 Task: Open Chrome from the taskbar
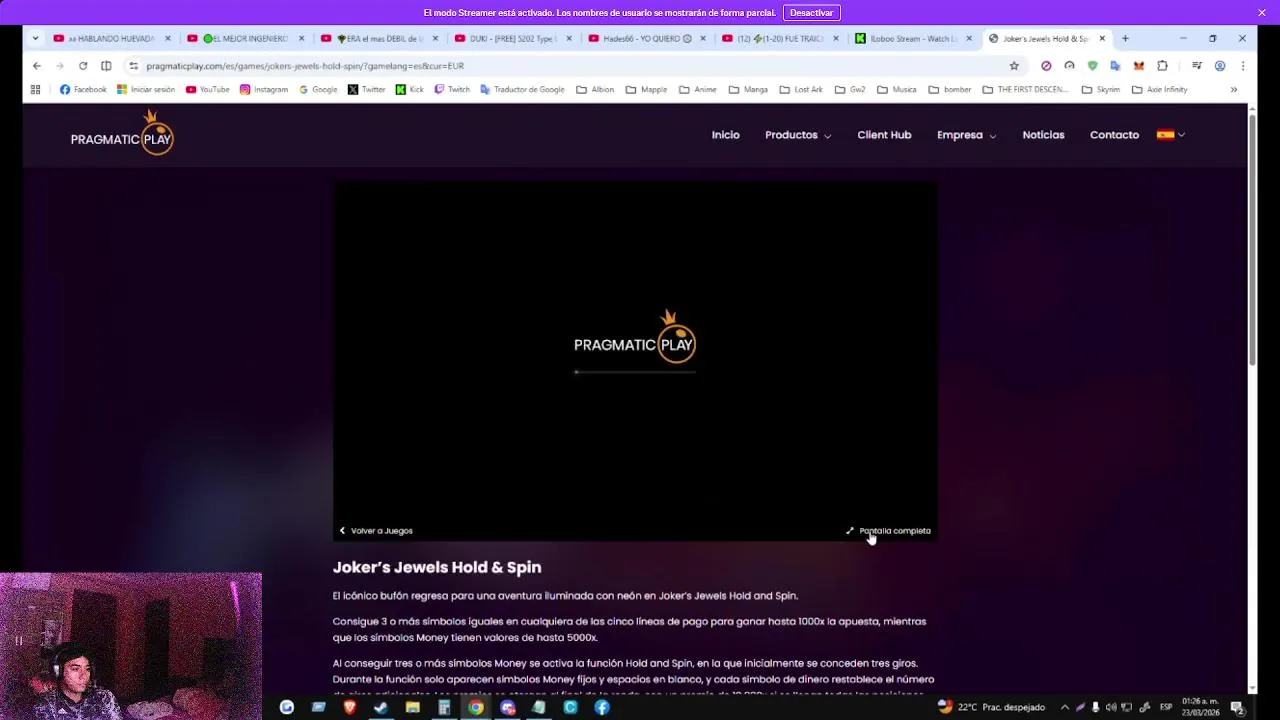point(476,707)
